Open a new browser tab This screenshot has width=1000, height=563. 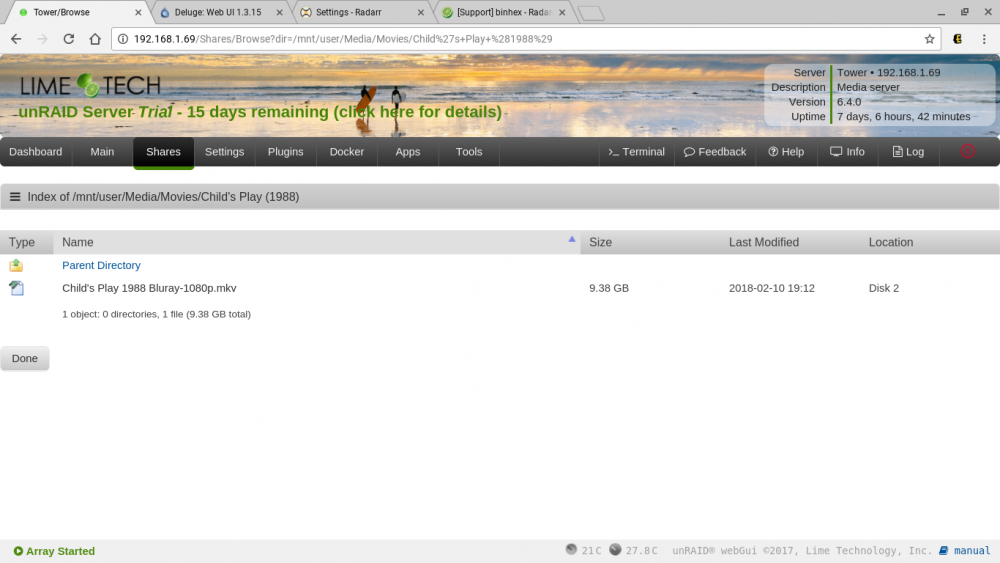(591, 13)
